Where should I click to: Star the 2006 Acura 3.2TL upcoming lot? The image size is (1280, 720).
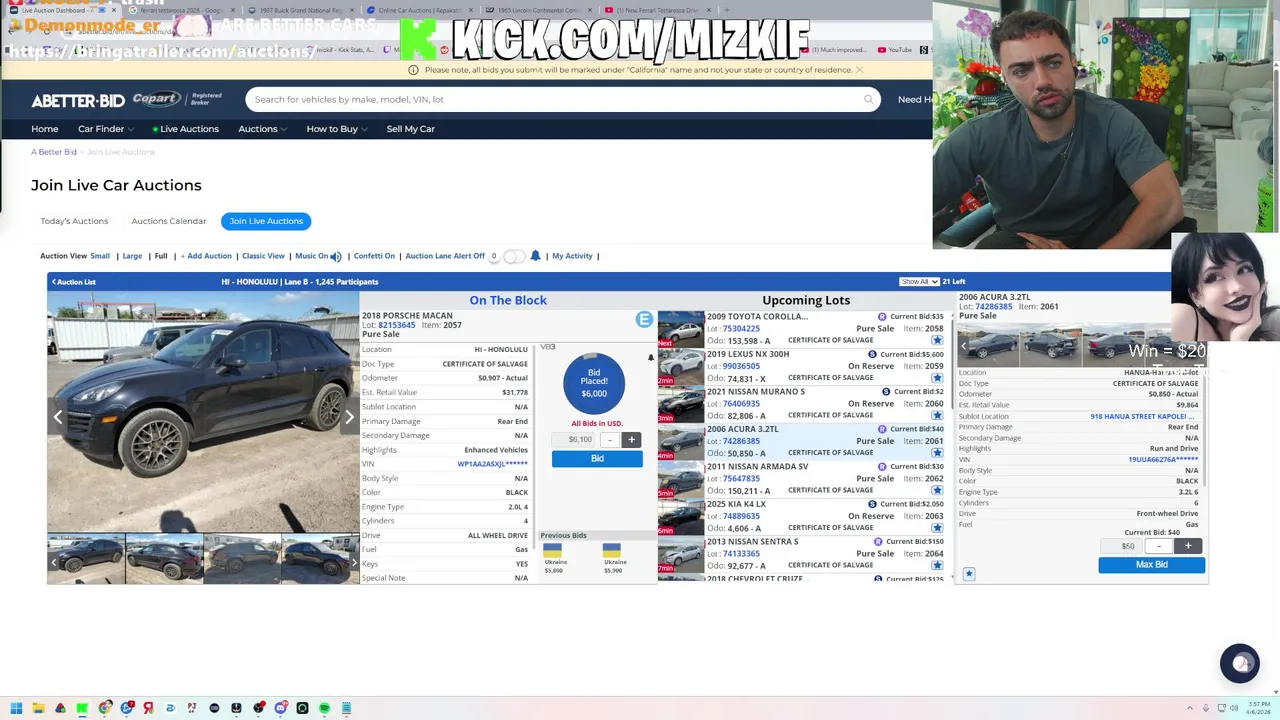(937, 453)
